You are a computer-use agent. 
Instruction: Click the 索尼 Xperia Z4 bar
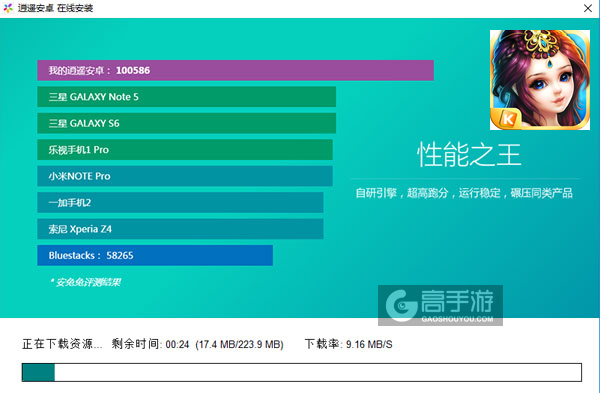(180, 229)
